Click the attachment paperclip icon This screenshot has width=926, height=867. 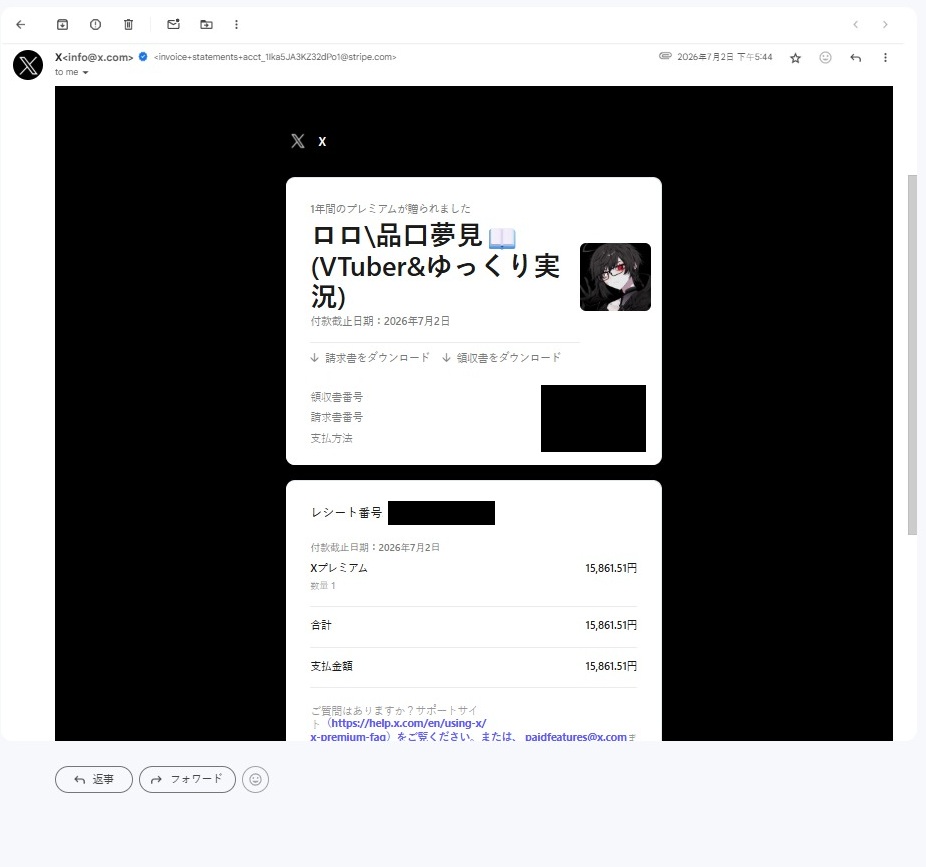pyautogui.click(x=665, y=56)
